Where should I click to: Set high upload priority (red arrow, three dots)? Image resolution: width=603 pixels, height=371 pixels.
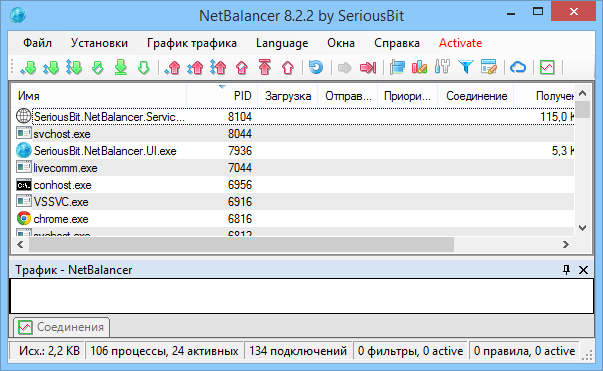pos(218,67)
